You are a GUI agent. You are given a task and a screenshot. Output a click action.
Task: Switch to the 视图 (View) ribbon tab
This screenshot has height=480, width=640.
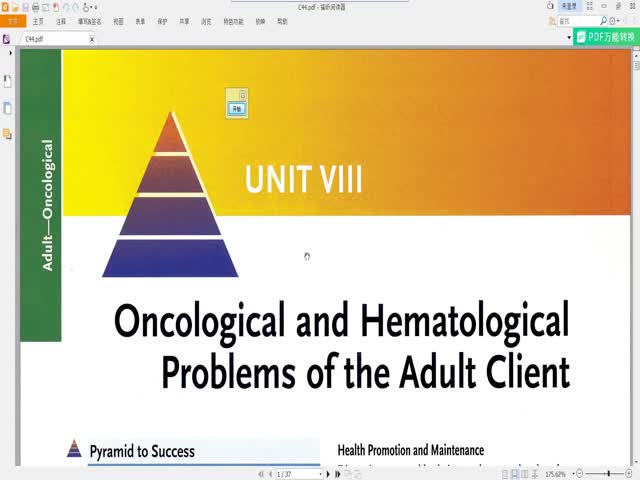click(x=119, y=20)
